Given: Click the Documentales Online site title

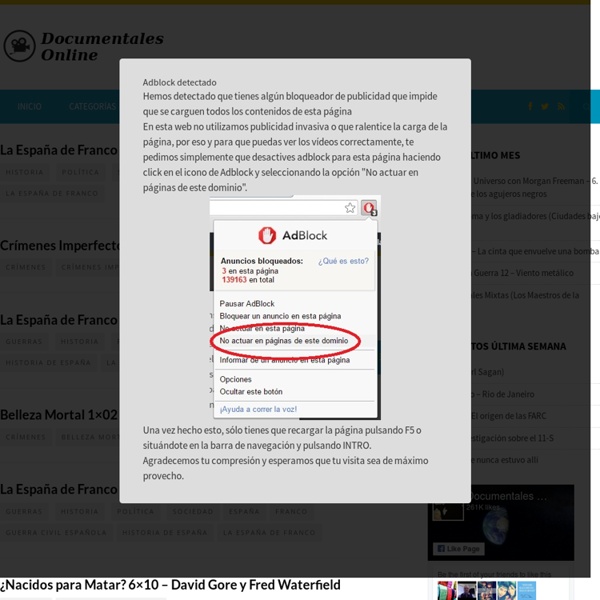Looking at the screenshot, I should (102, 46).
